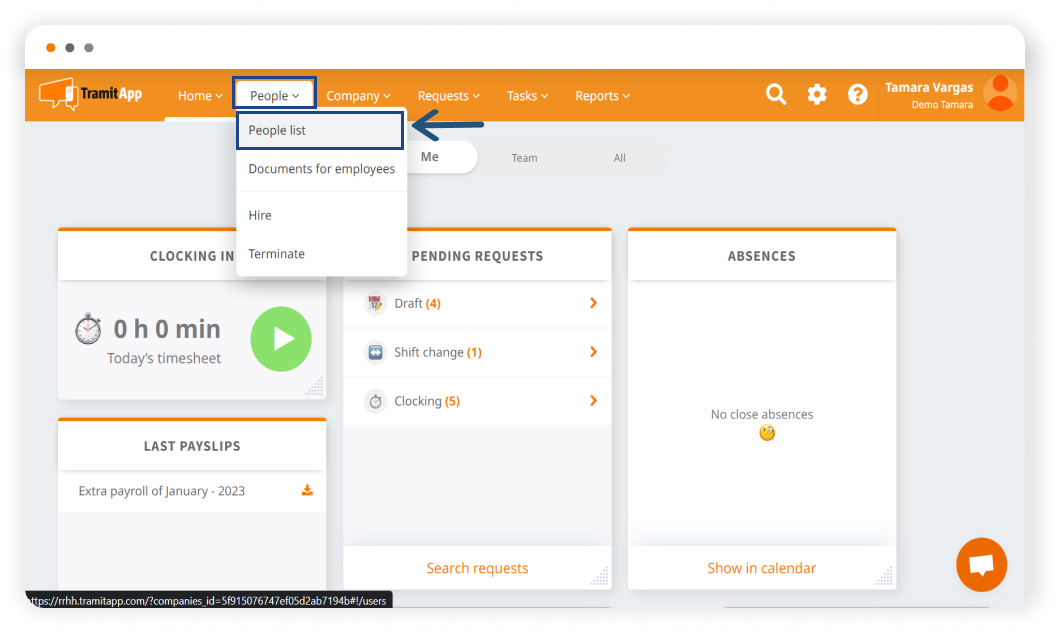Click Tamara Vargas profile avatar
The image size is (1061, 633).
tap(1000, 94)
